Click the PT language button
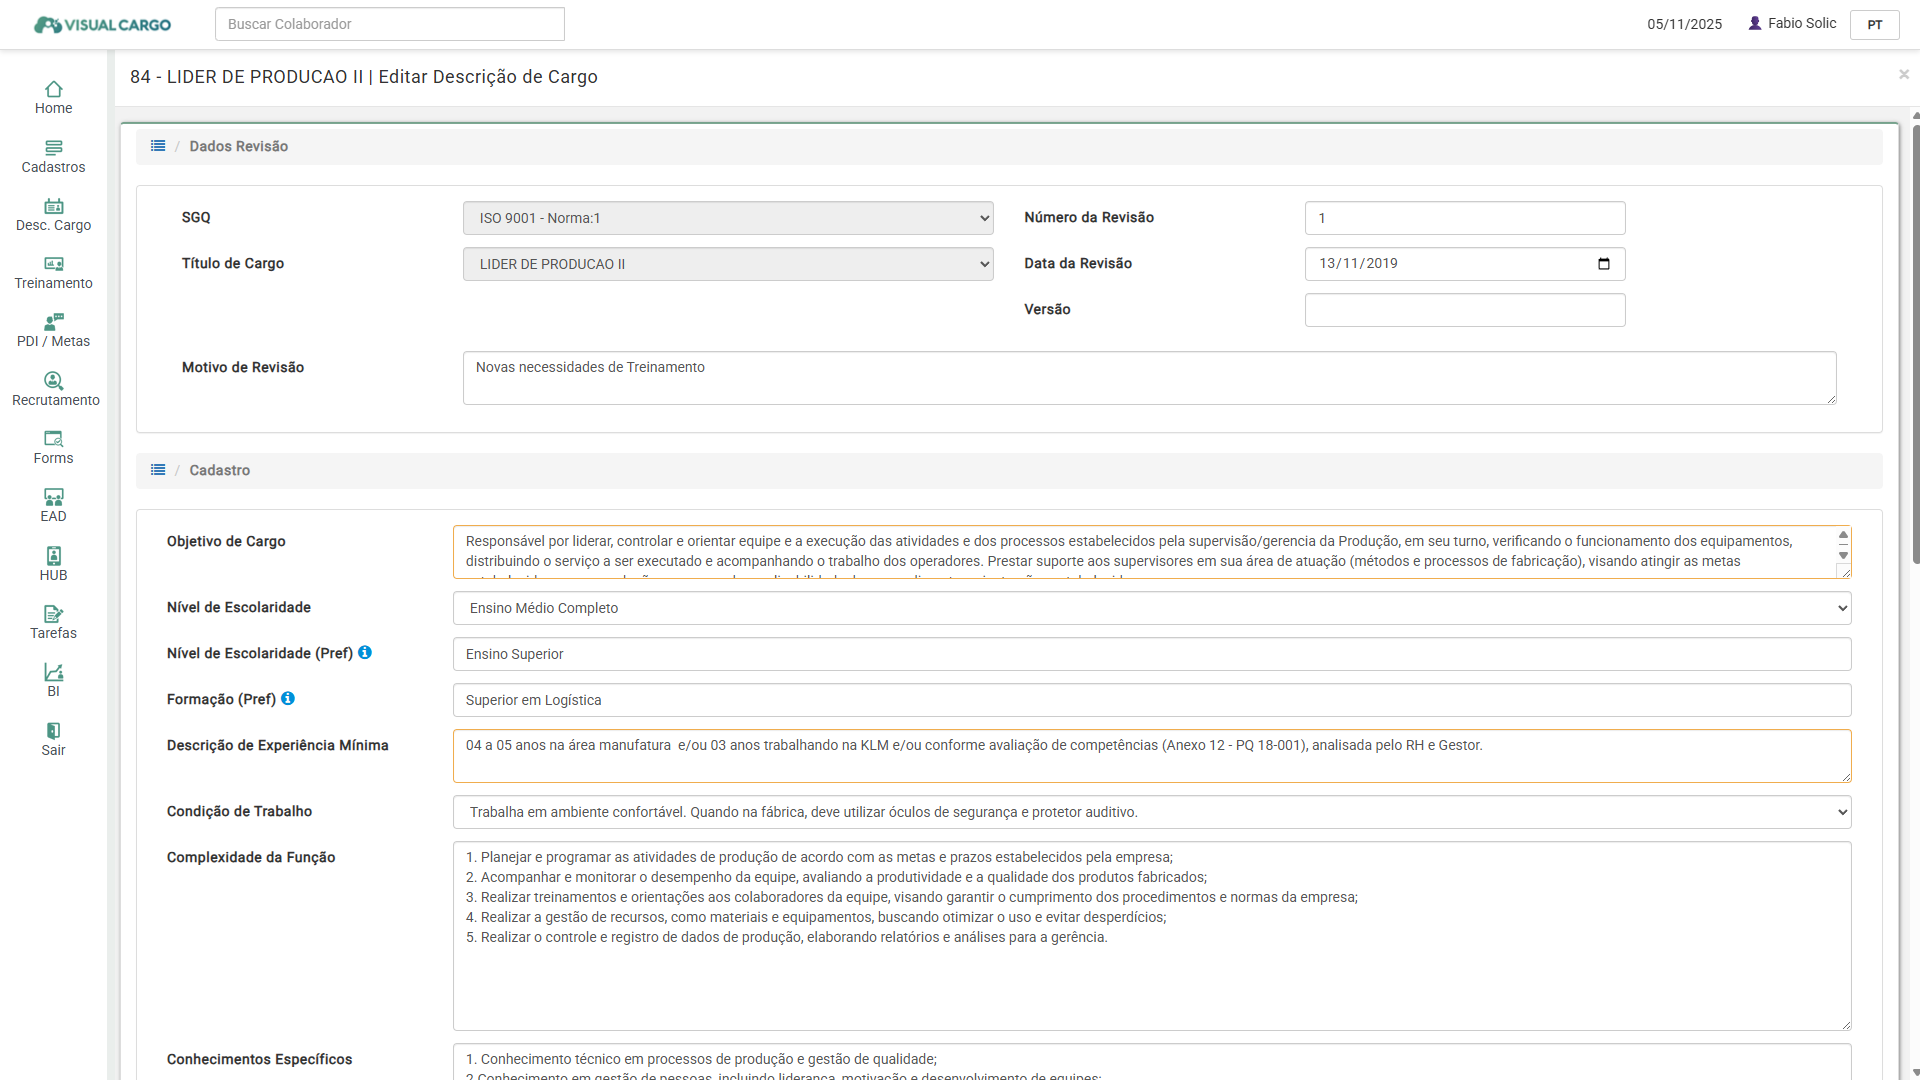The width and height of the screenshot is (1920, 1080). coord(1874,24)
